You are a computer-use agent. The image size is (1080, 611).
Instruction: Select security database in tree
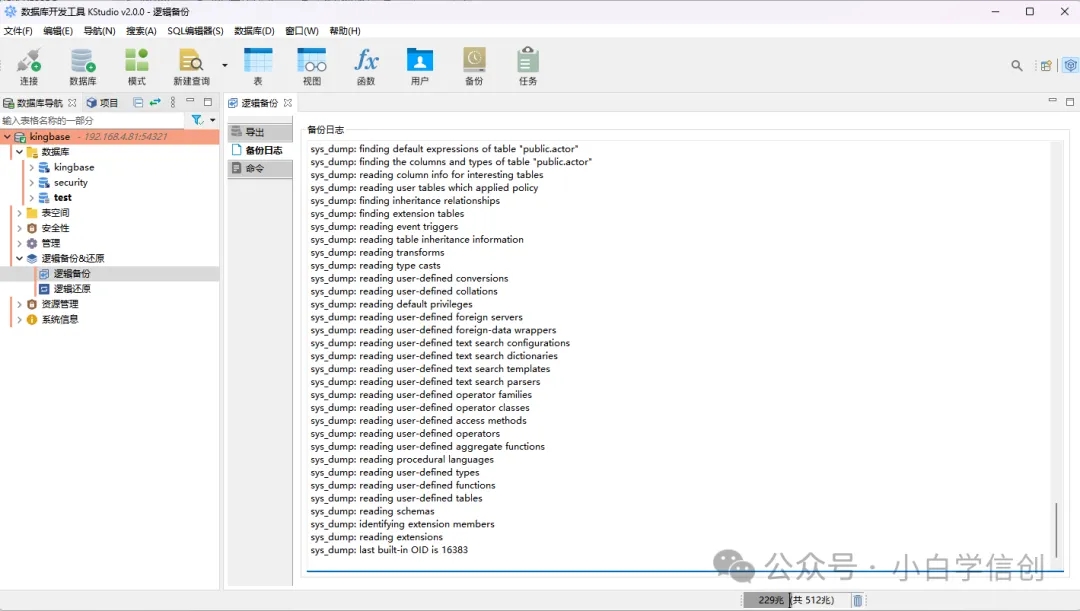coord(70,182)
